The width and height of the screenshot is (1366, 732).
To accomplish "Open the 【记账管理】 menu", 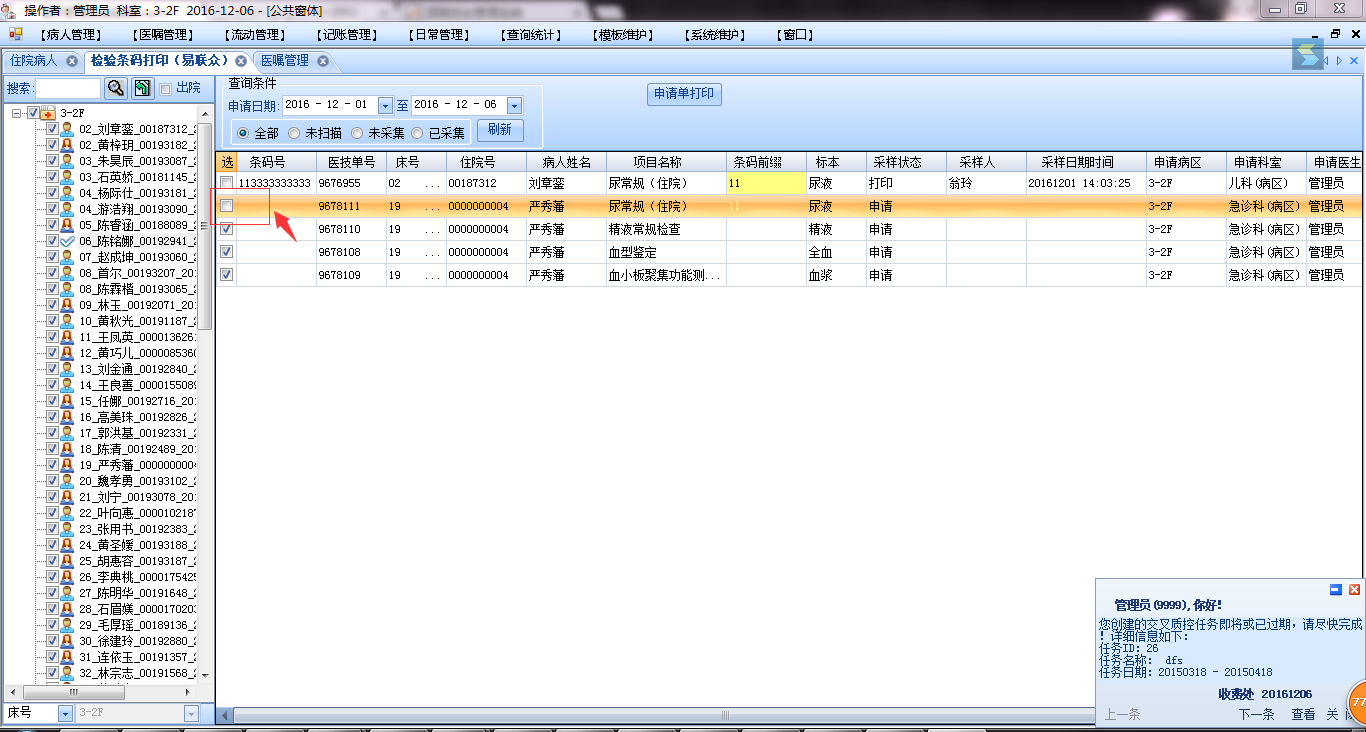I will coord(345,35).
